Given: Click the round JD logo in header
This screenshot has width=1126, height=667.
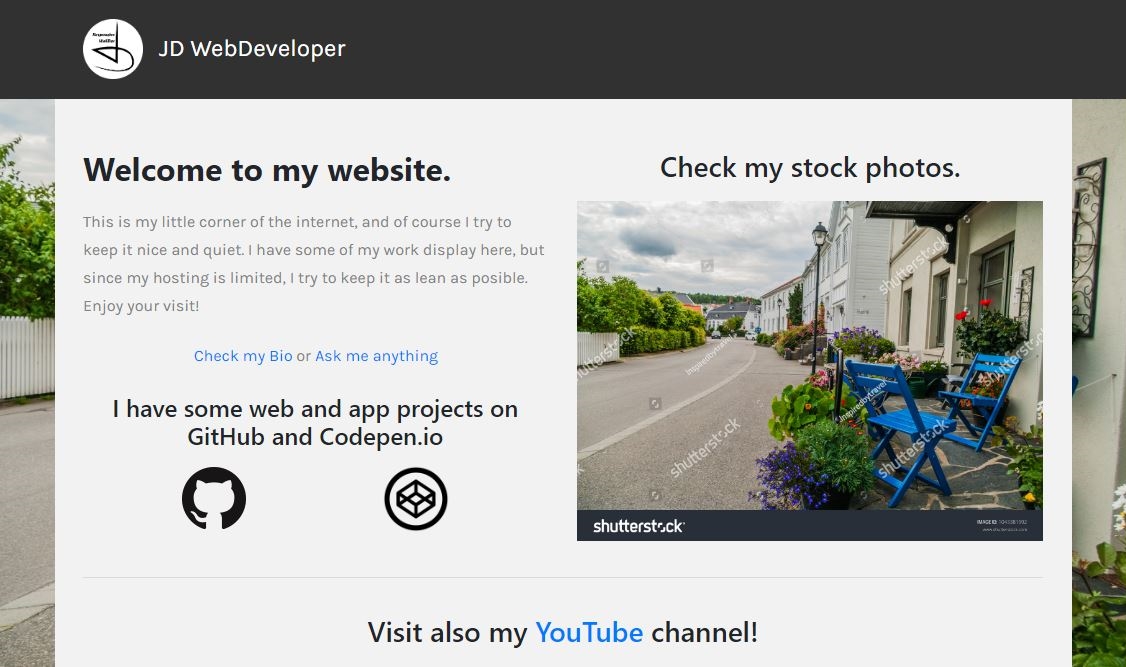Looking at the screenshot, I should coord(113,49).
